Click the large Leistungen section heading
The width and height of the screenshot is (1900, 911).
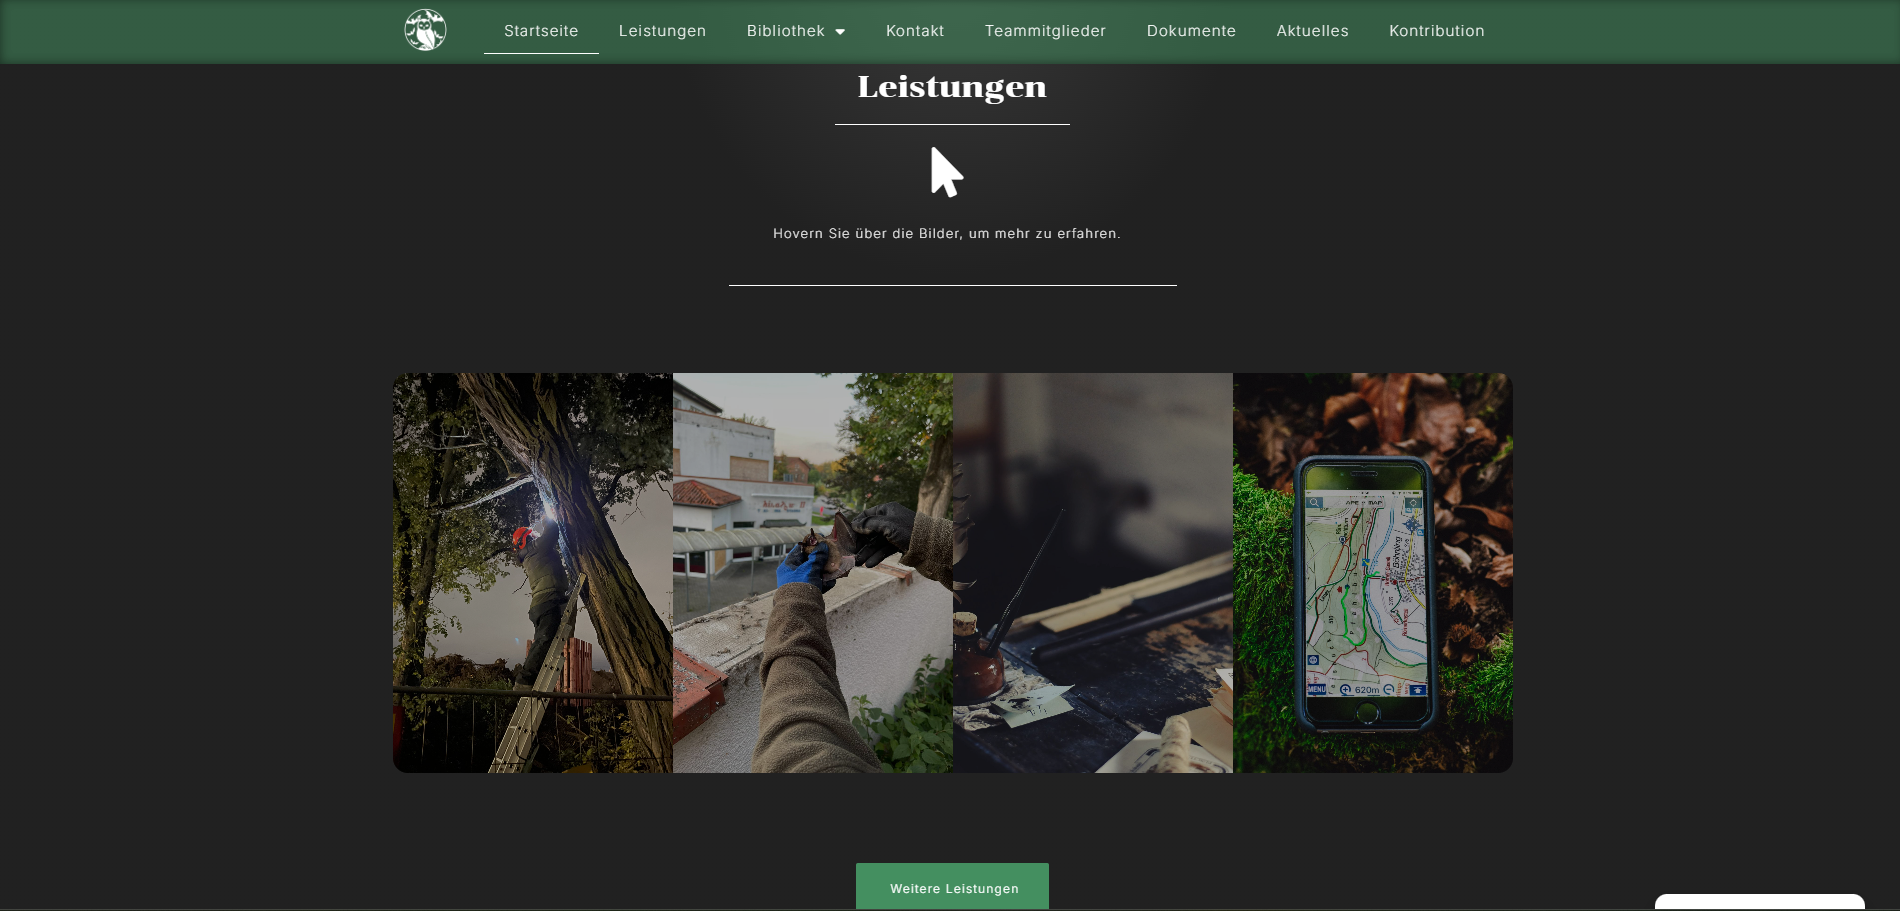coord(952,87)
